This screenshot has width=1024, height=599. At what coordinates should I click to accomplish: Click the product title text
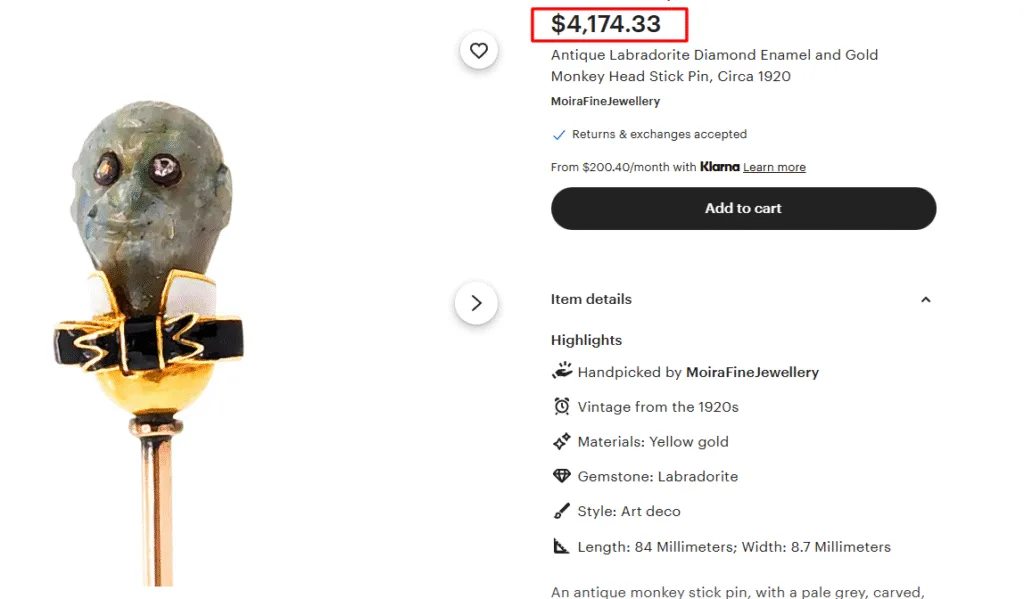coord(714,65)
